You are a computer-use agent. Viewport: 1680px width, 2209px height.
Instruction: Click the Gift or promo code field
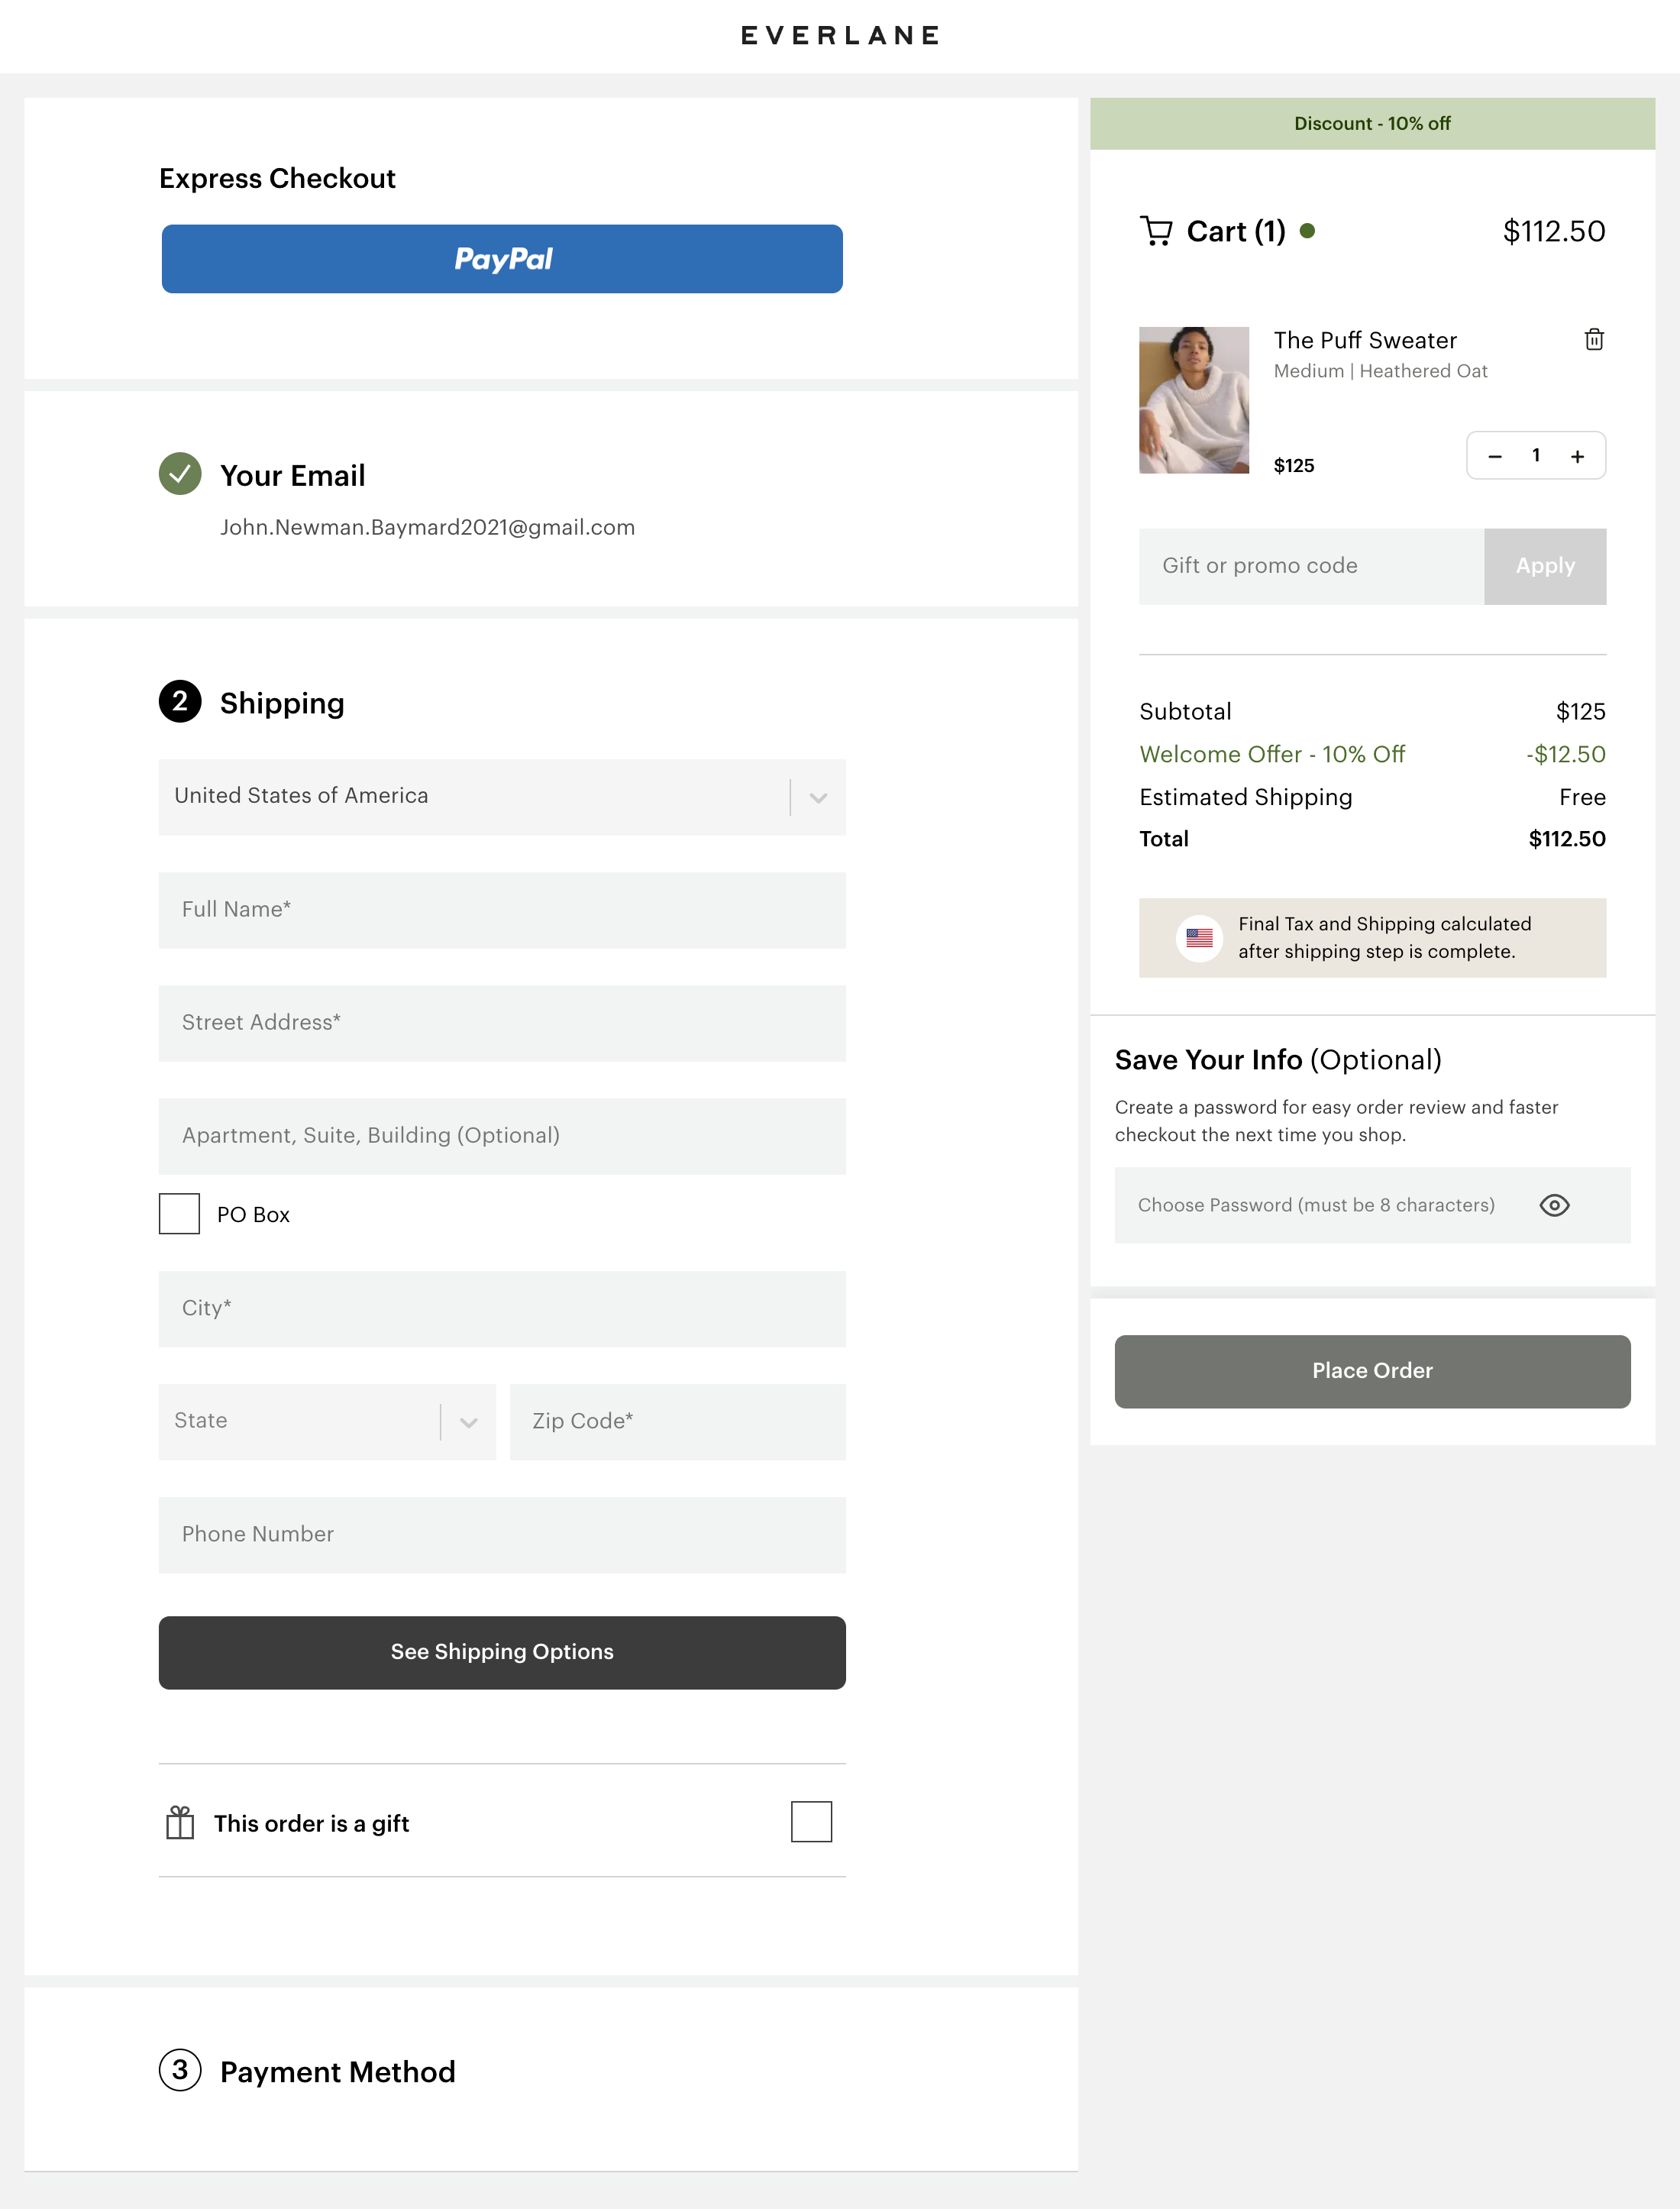point(1300,566)
